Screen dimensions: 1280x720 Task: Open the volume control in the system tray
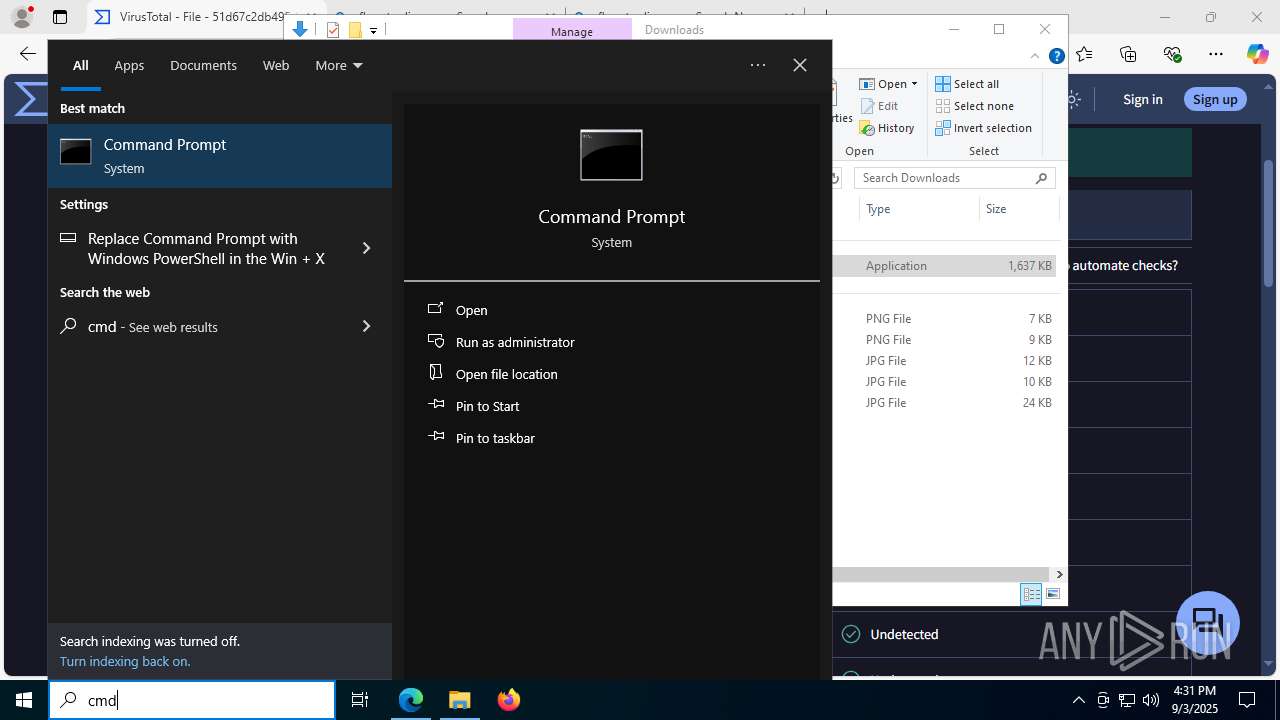(1151, 700)
